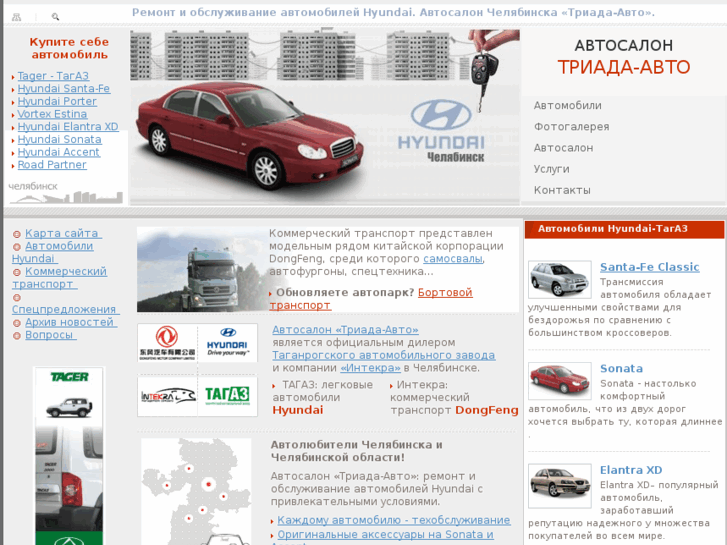This screenshot has height=545, width=727.
Task: Click the magnifier search icon
Action: [55, 17]
